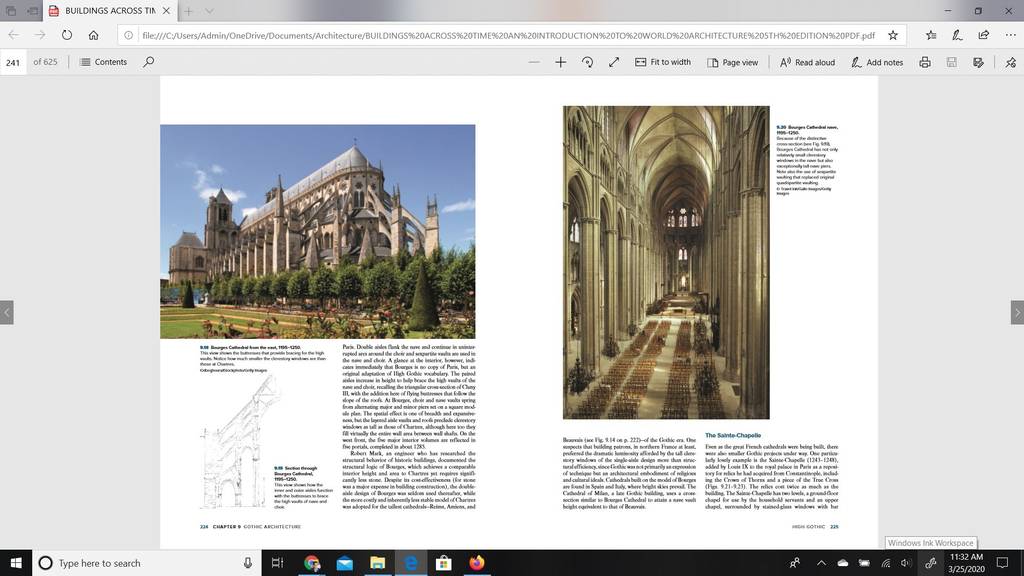This screenshot has width=1024, height=576.
Task: Open Edge settings and more menu
Action: (1010, 35)
